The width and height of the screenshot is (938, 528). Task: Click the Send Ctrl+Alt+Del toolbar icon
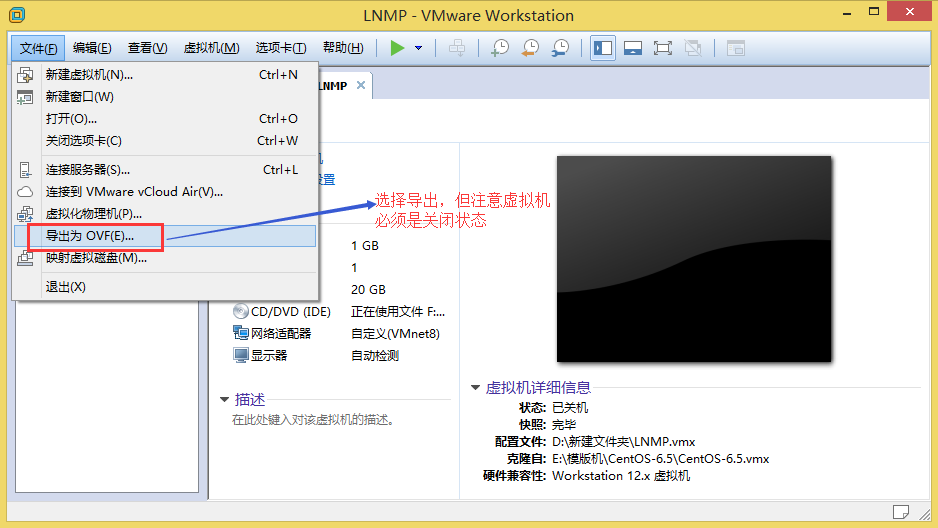click(457, 48)
